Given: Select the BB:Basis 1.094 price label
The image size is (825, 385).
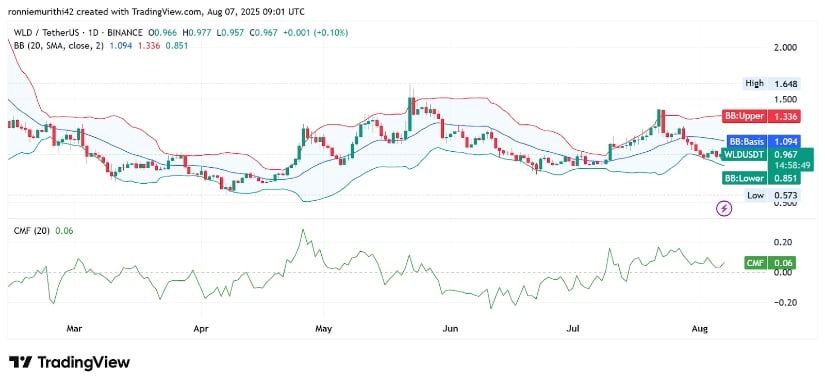Looking at the screenshot, I should coord(764,141).
